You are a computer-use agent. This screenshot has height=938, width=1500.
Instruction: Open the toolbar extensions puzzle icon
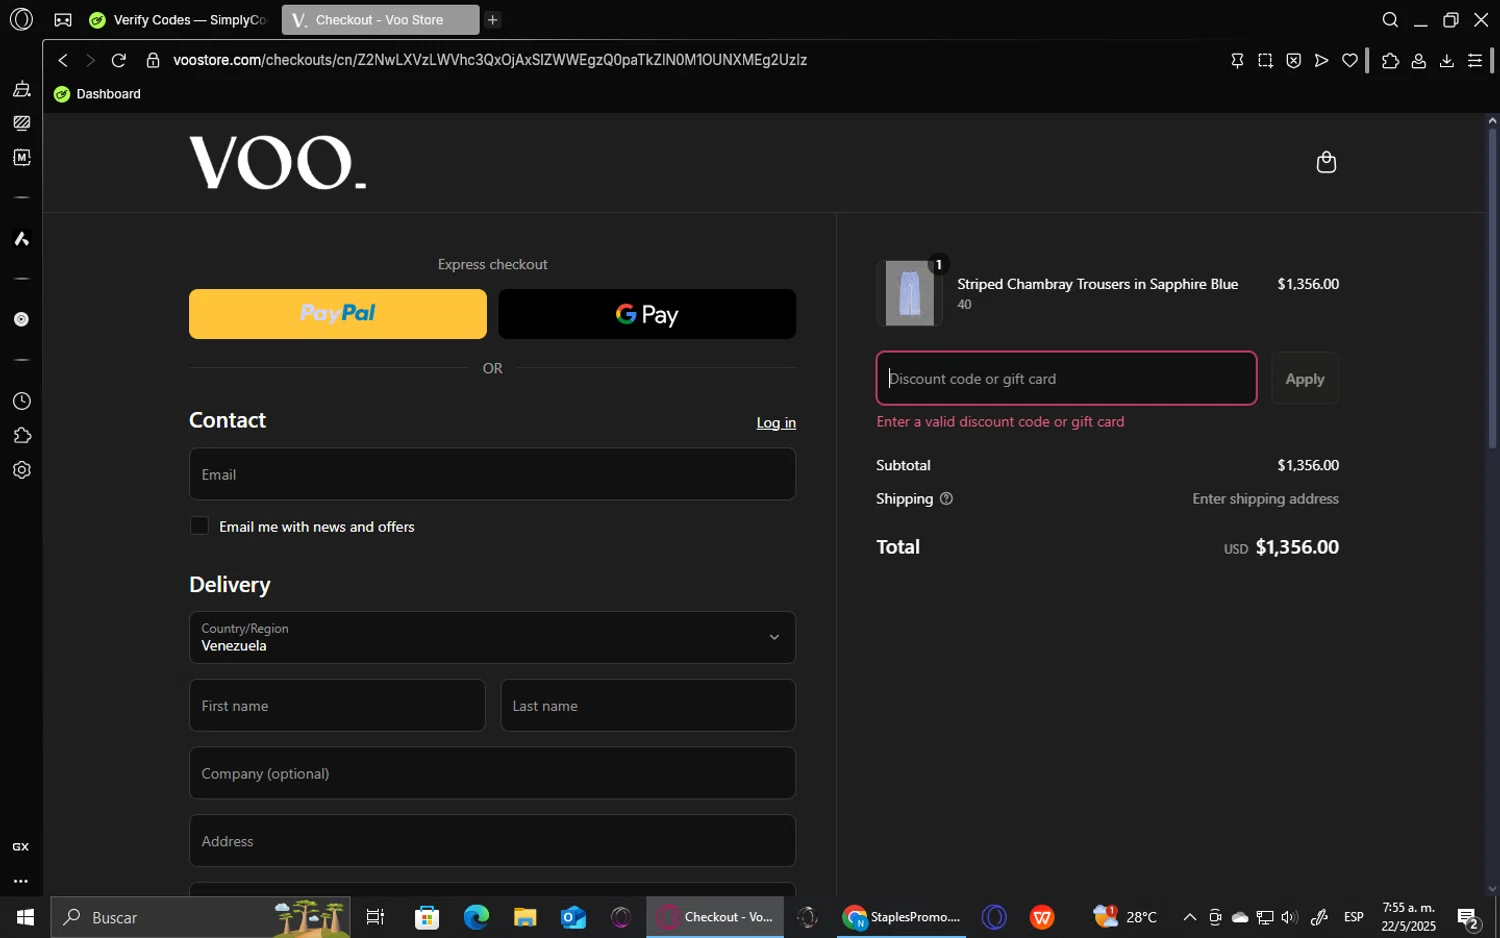pos(1390,60)
